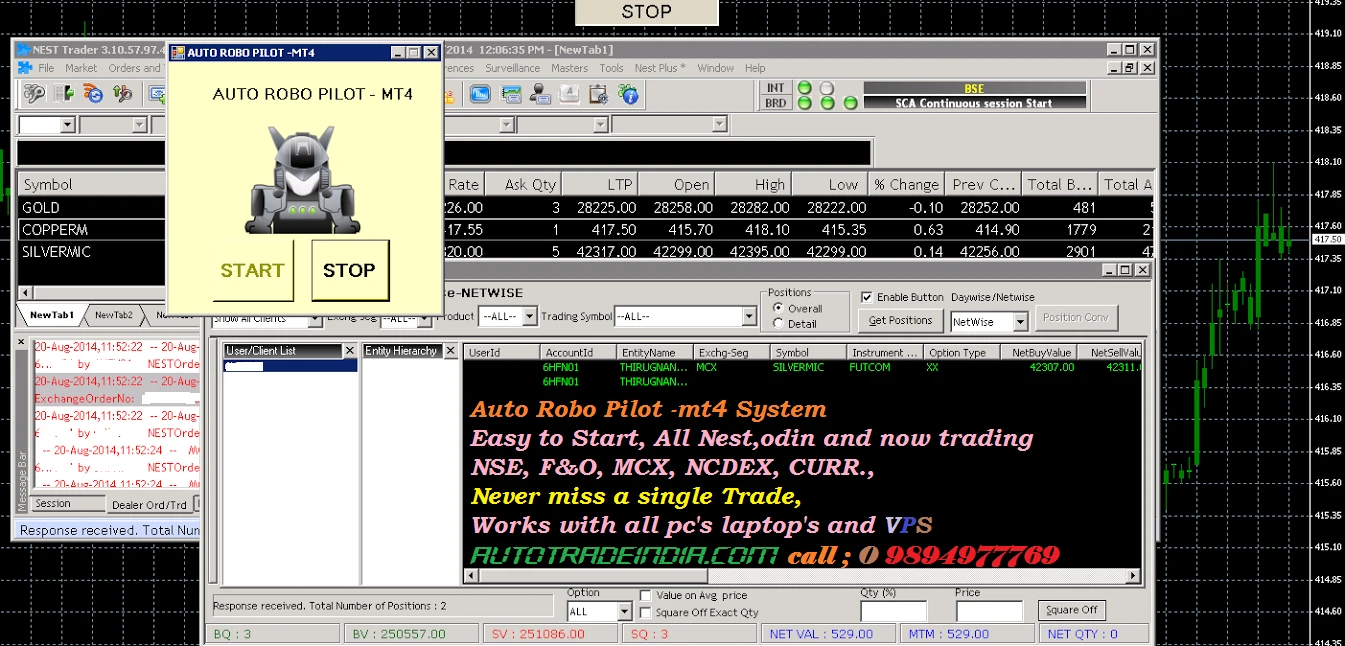The width and height of the screenshot is (1345, 646).
Task: Open the first combo box under NEST toolbar
Action: [x=67, y=125]
